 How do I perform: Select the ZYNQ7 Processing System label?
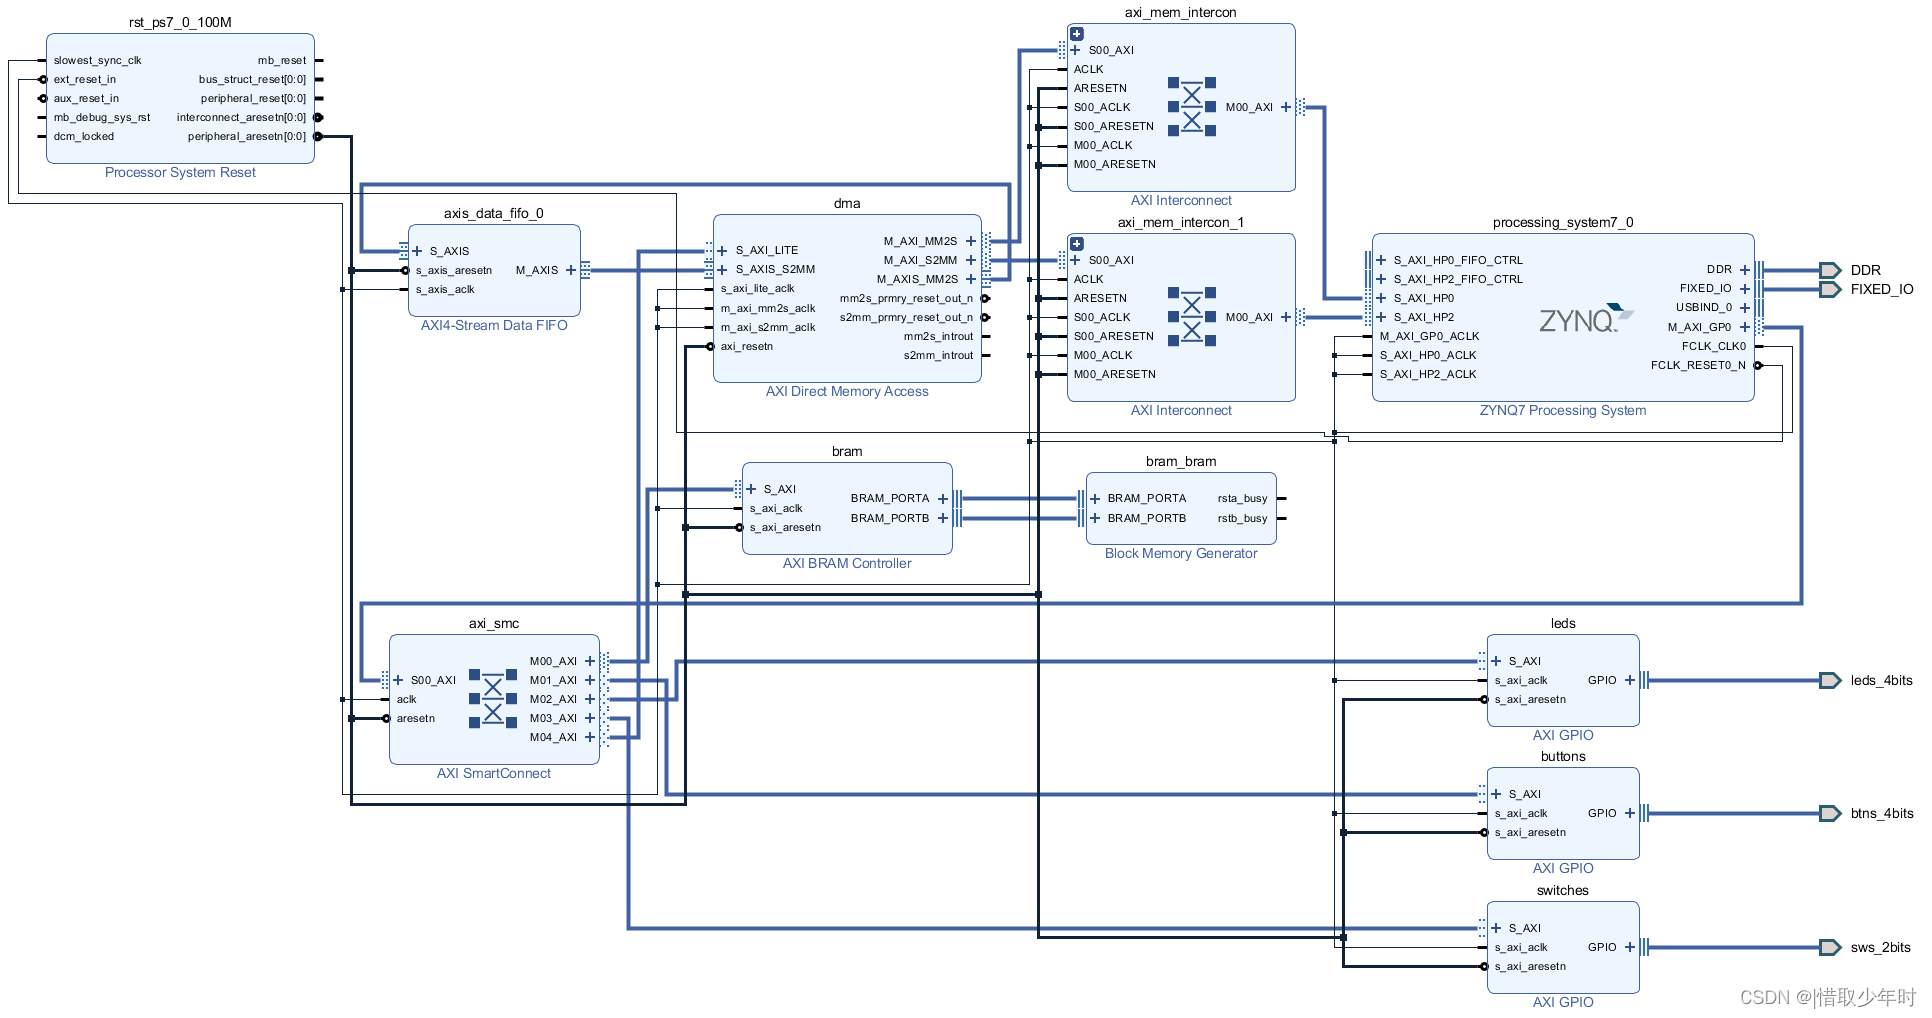click(x=1563, y=411)
